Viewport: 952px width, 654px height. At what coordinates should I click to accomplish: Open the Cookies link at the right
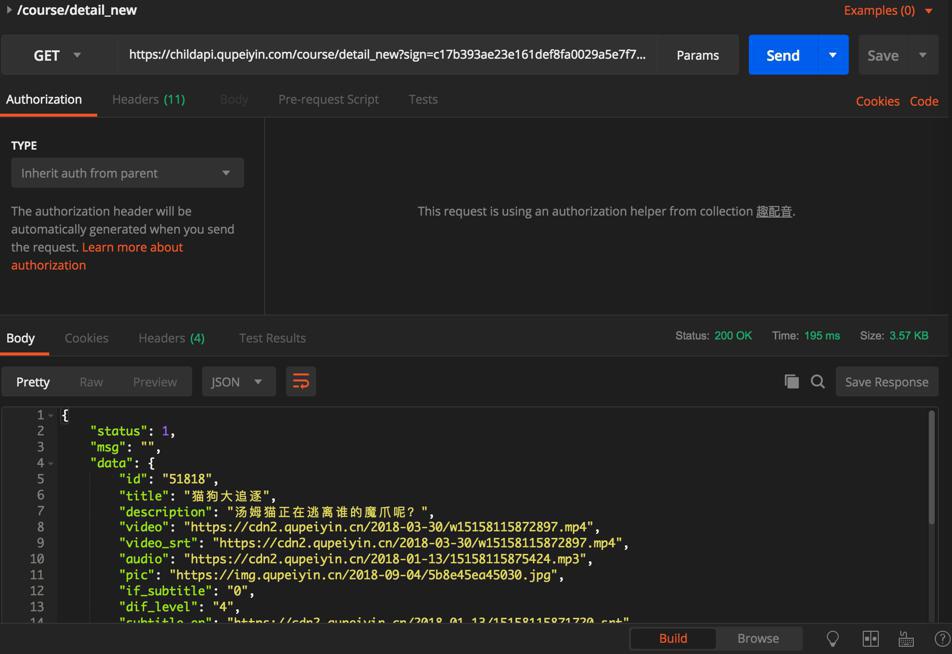877,101
